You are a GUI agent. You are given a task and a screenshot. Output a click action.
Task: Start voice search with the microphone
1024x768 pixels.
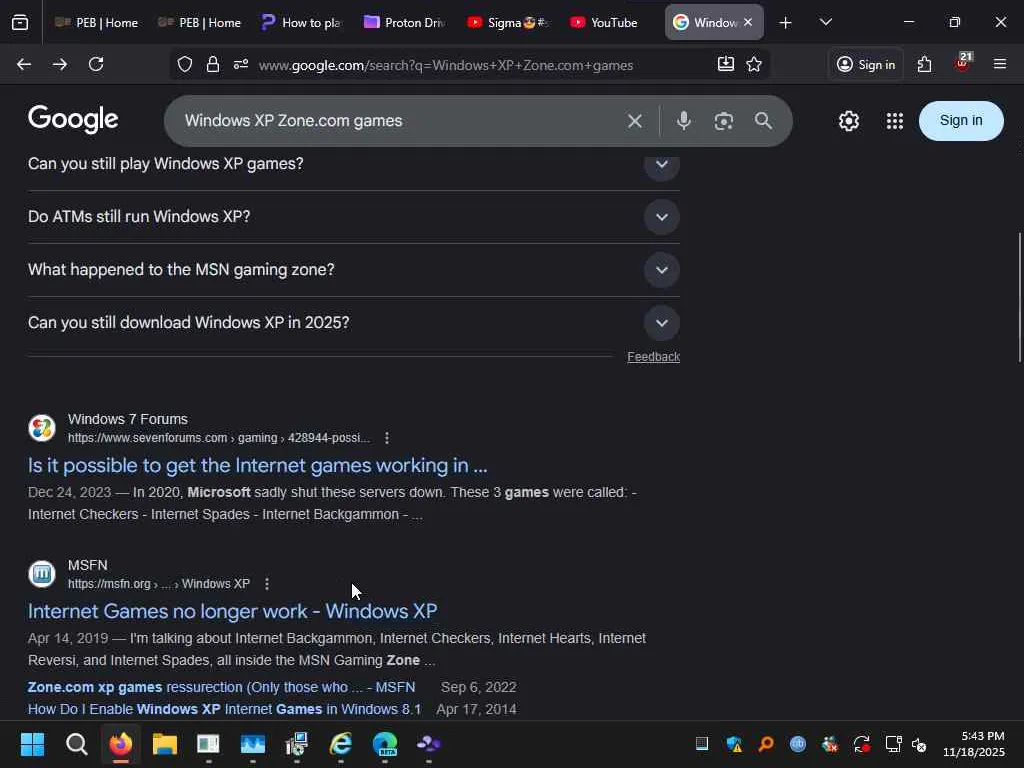click(684, 121)
